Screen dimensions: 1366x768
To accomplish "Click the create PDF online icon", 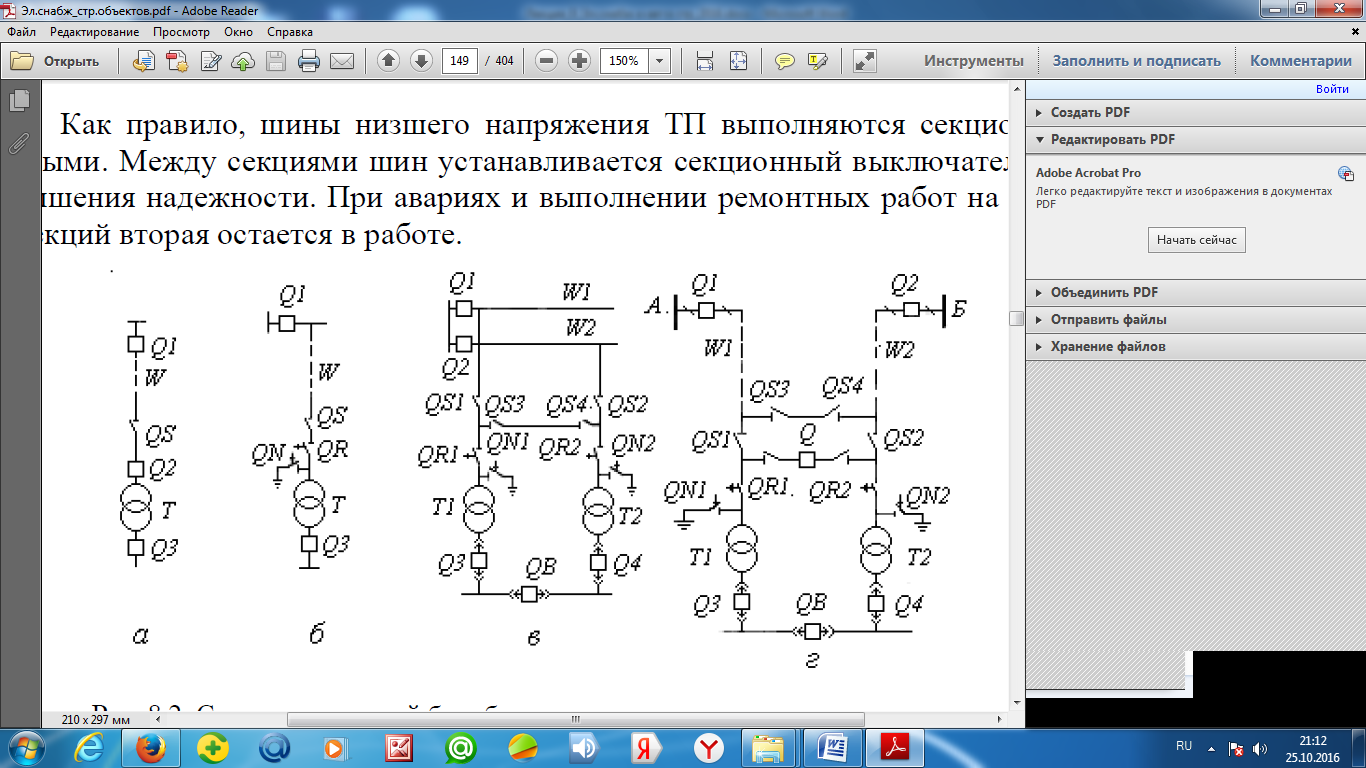I will pyautogui.click(x=177, y=61).
